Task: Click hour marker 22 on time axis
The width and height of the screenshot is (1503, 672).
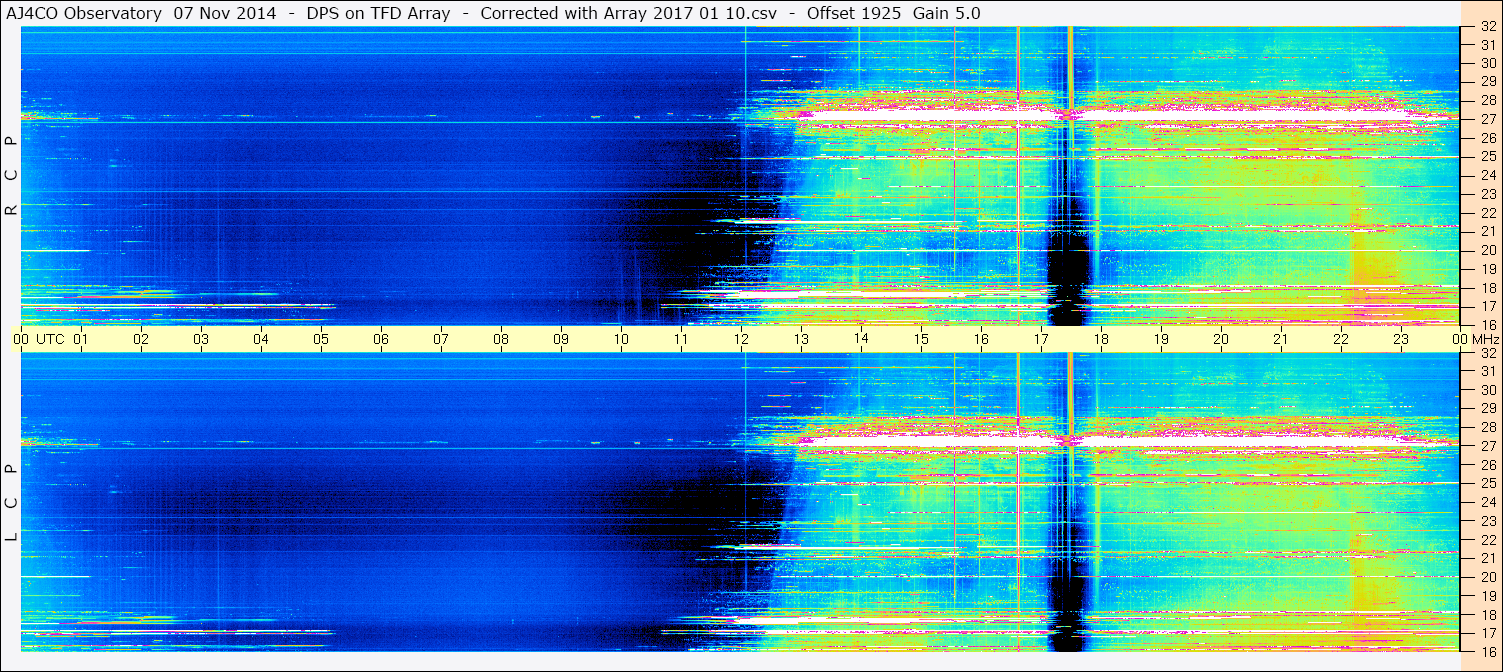Action: tap(1341, 339)
